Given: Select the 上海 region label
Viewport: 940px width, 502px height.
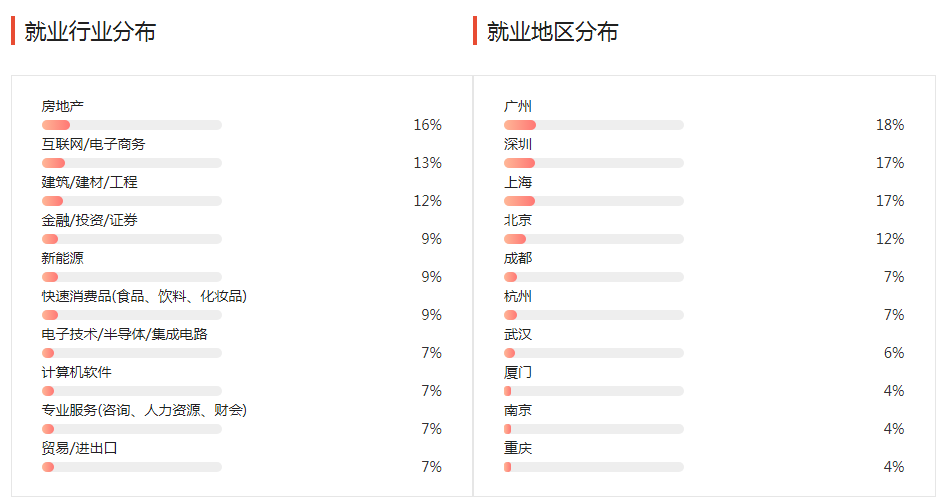Looking at the screenshot, I should pyautogui.click(x=518, y=182).
